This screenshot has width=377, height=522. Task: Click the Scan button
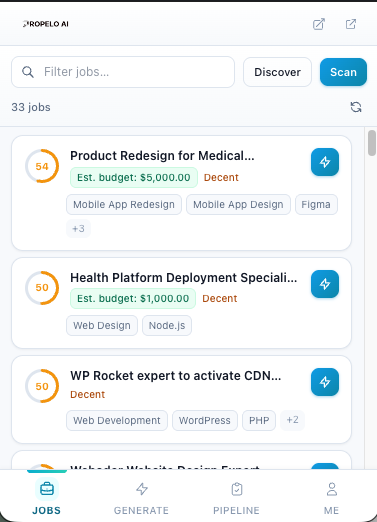pyautogui.click(x=343, y=72)
